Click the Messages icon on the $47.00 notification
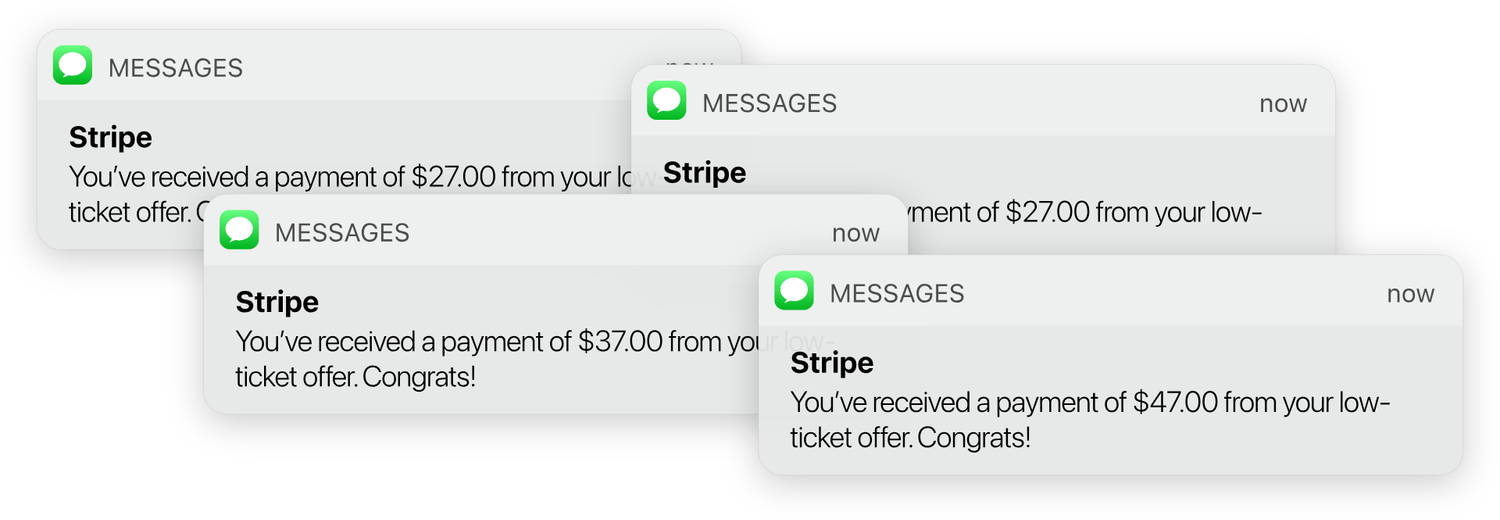This screenshot has height=520, width=1500. (x=794, y=291)
